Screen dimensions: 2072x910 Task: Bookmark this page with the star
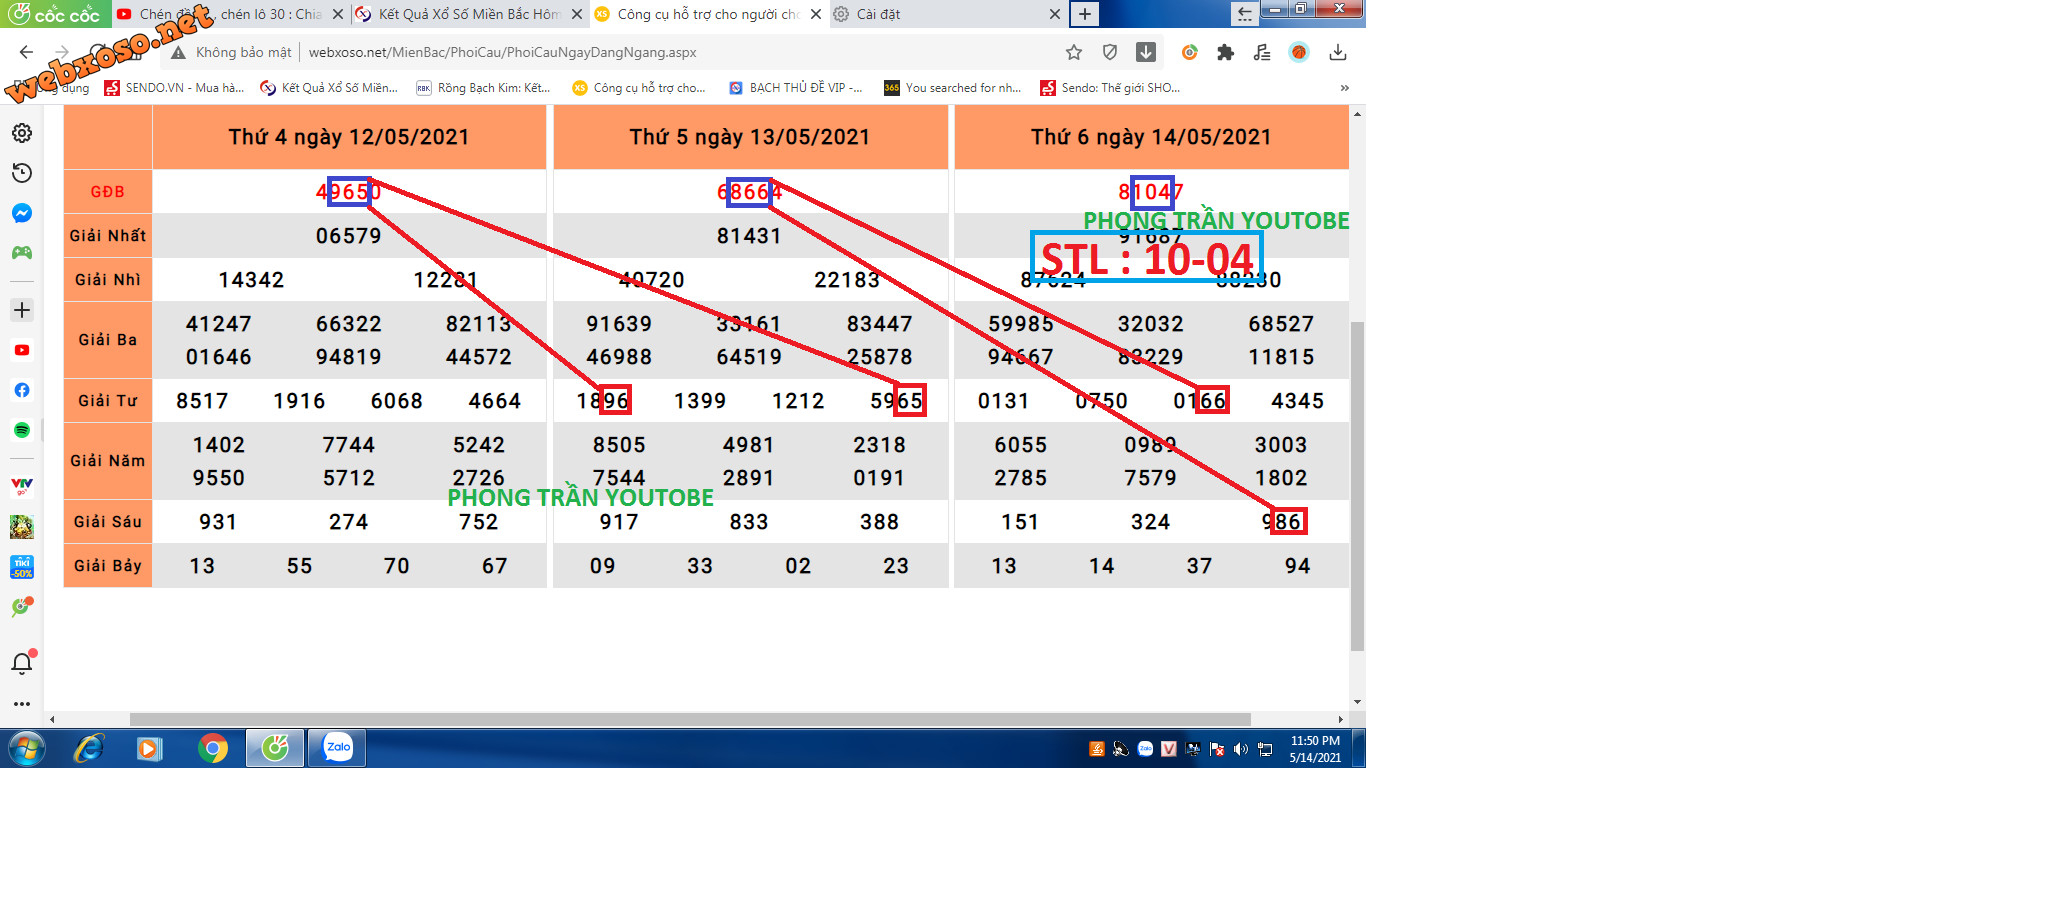1074,52
